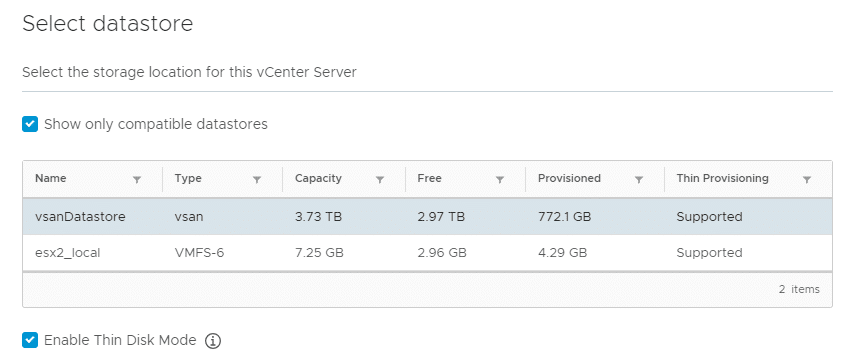Image resolution: width=844 pixels, height=361 pixels.
Task: Sort by Thin Provisioning column header
Action: 722,178
